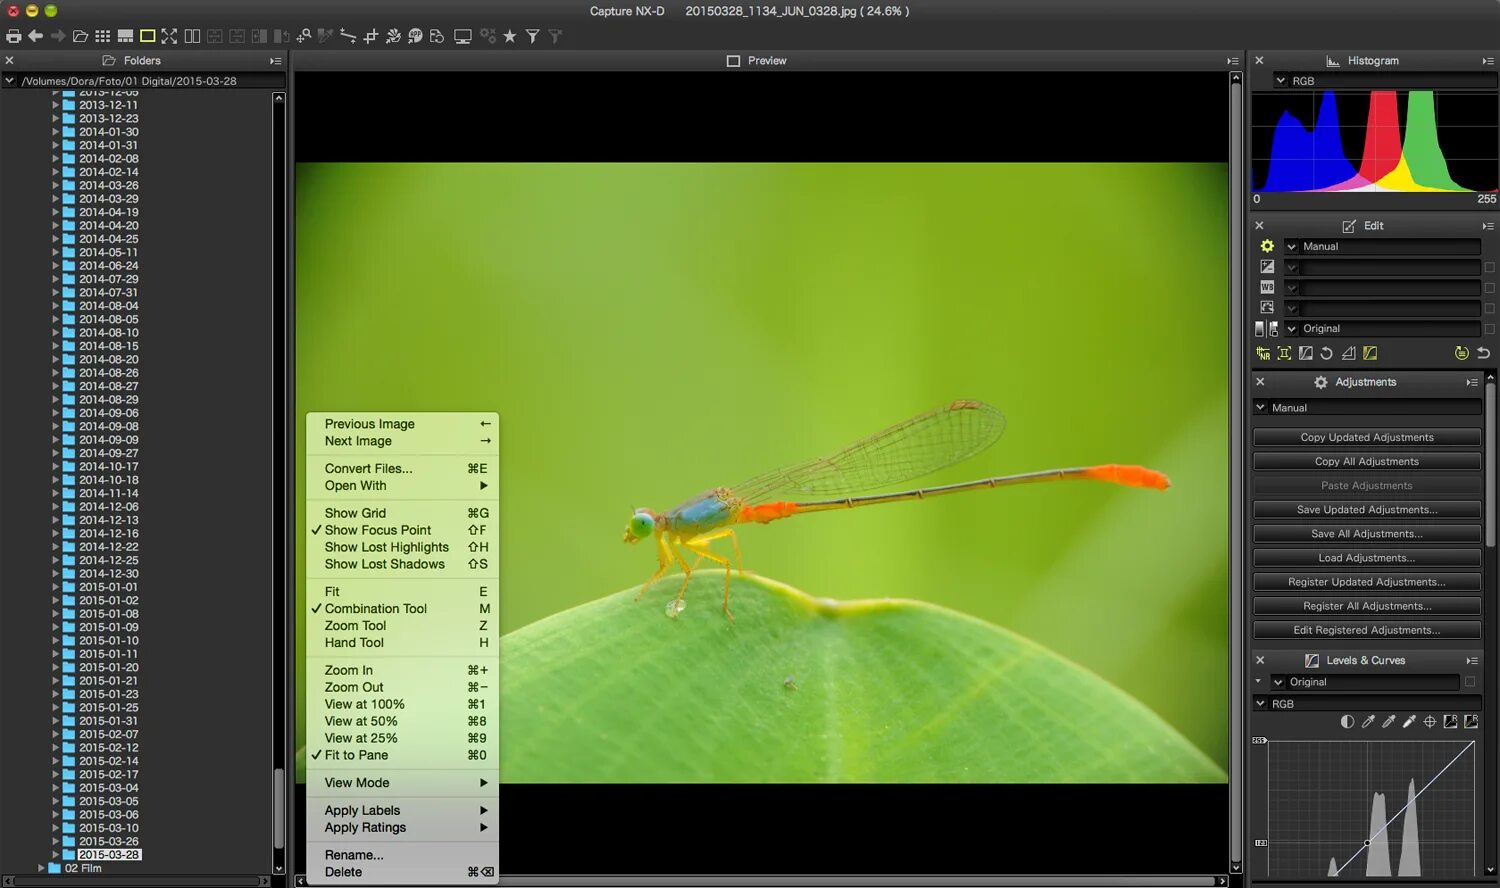Expand the 2014-08-20 folder
Screen dimensions: 1500x888
click(x=56, y=359)
